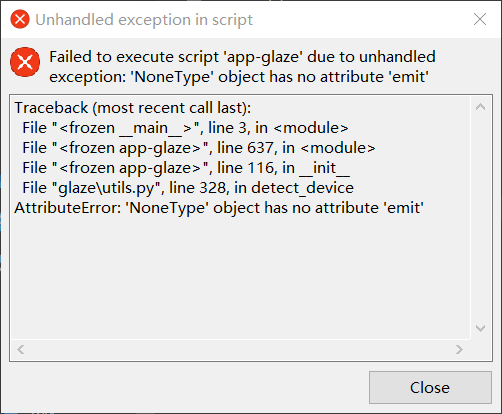Click the horizontal scroll right arrow
Screen dimensions: 502x414
click(x=459, y=350)
